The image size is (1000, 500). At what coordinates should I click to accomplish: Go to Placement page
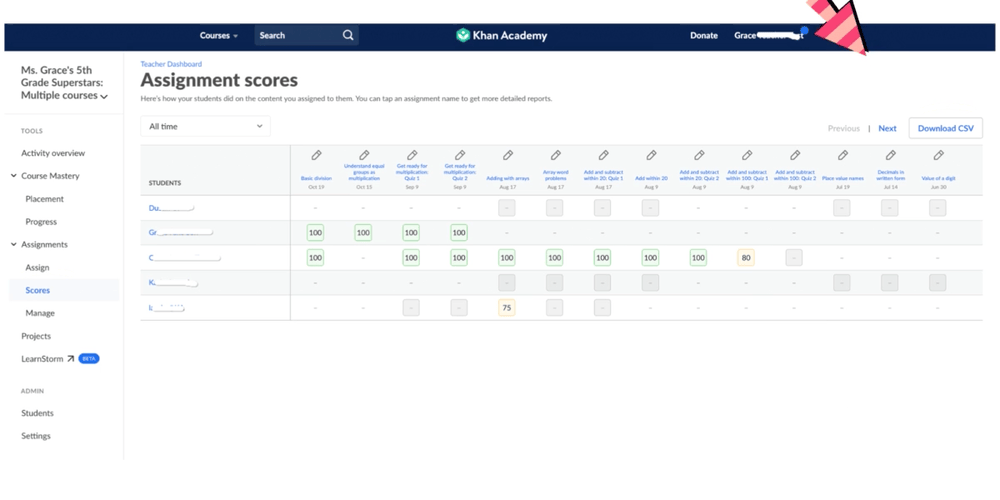click(45, 199)
